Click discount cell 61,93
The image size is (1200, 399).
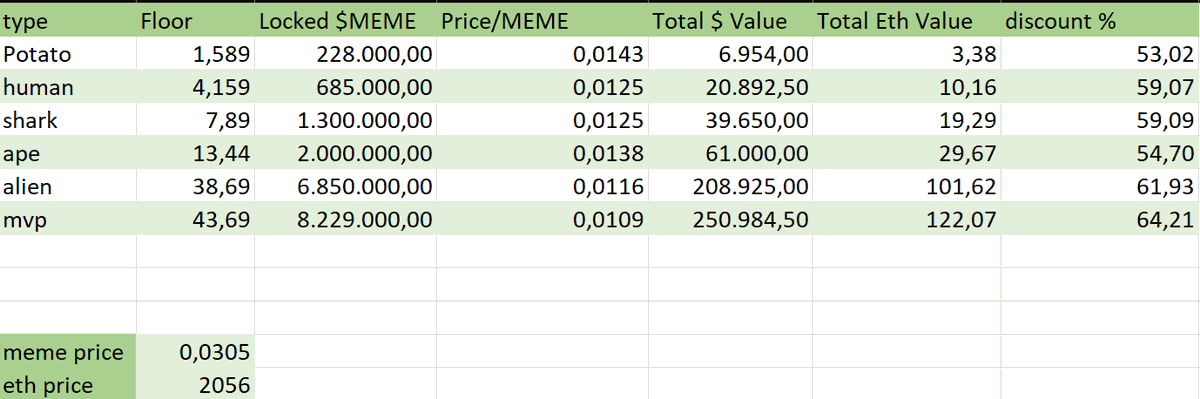1100,186
